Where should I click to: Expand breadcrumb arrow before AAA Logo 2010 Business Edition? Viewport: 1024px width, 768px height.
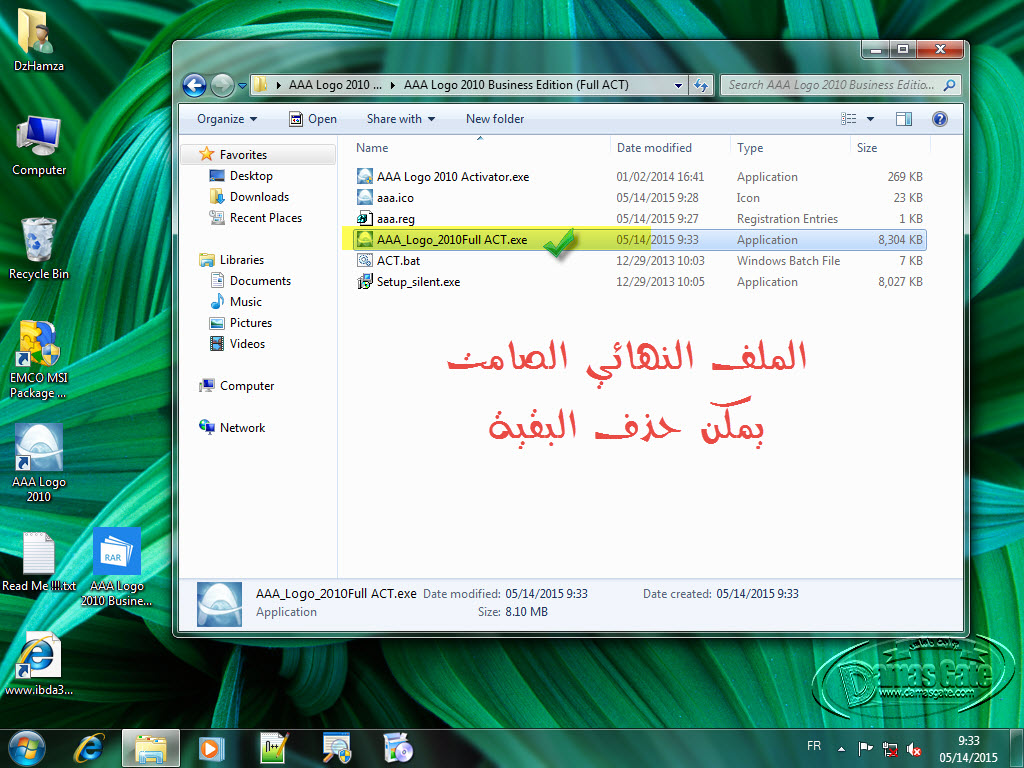coord(393,85)
